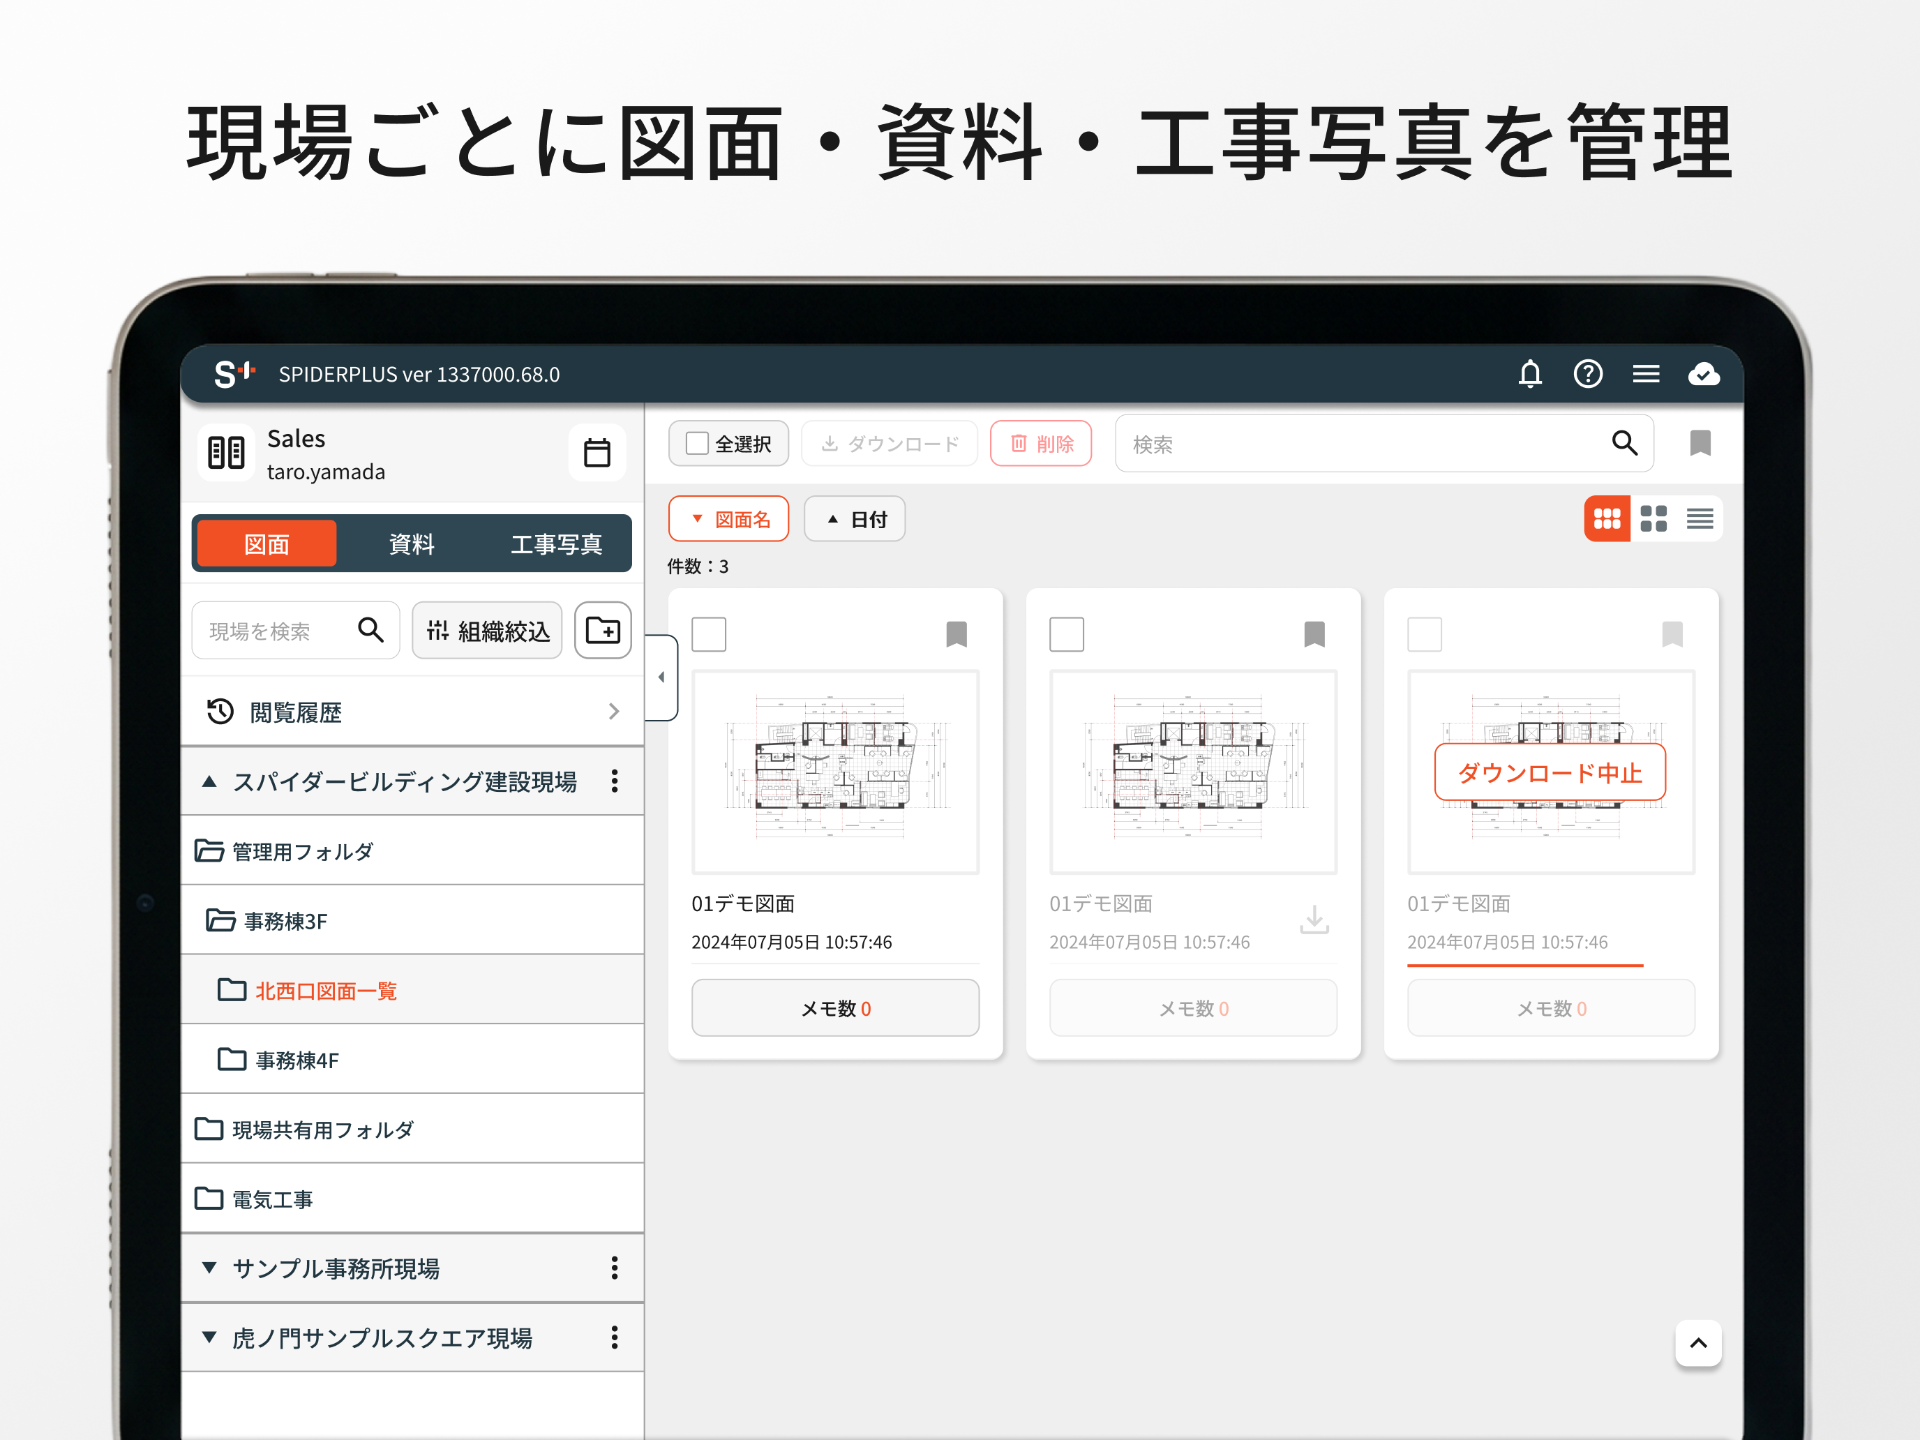The image size is (1920, 1440).
Task: Open メモ数 0 on first card
Action: coord(836,1008)
